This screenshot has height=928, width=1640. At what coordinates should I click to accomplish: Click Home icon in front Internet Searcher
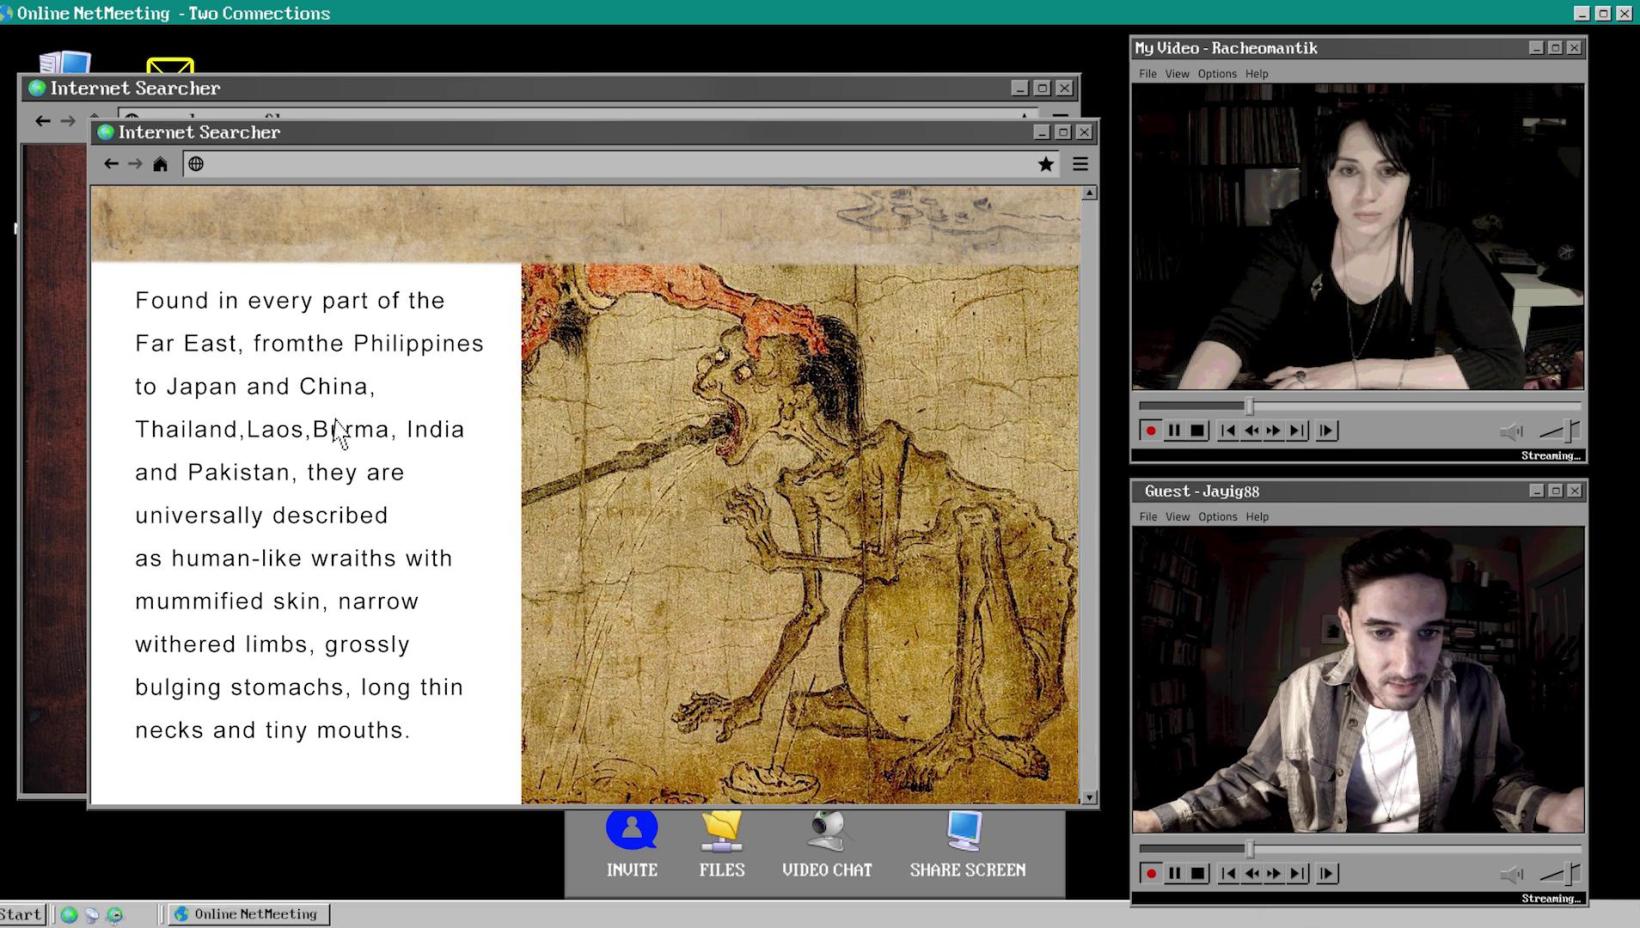click(160, 164)
